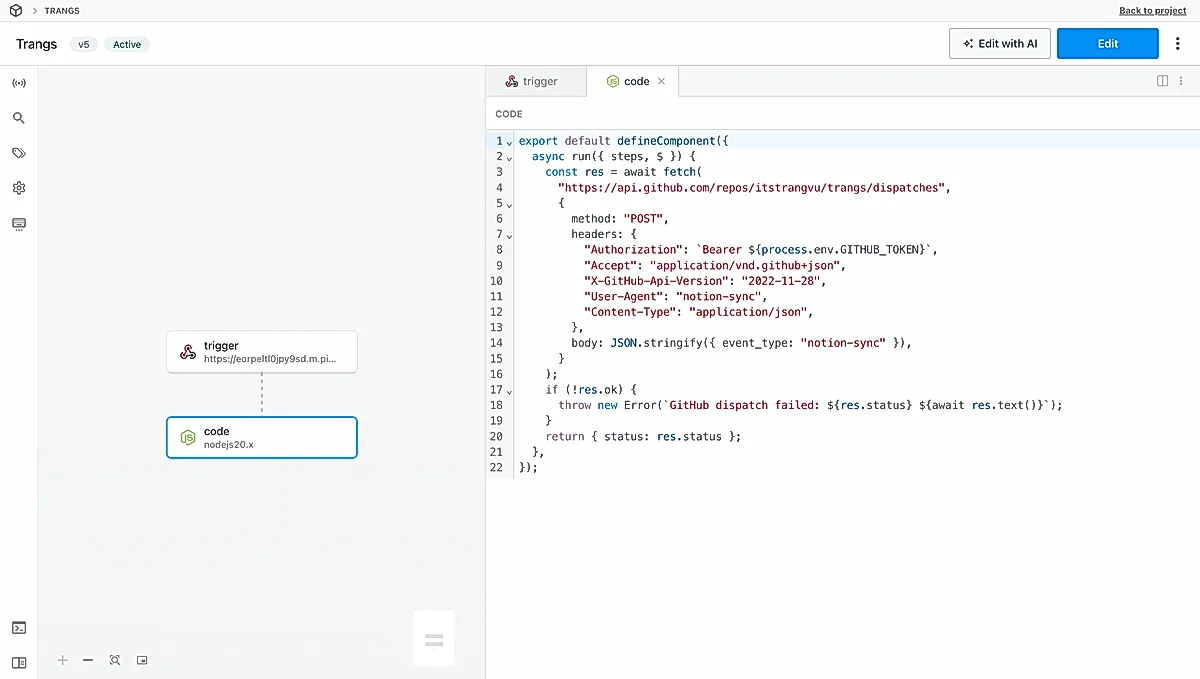Fit workflow to view with magnifier frame icon
The height and width of the screenshot is (679, 1200).
pyautogui.click(x=115, y=660)
